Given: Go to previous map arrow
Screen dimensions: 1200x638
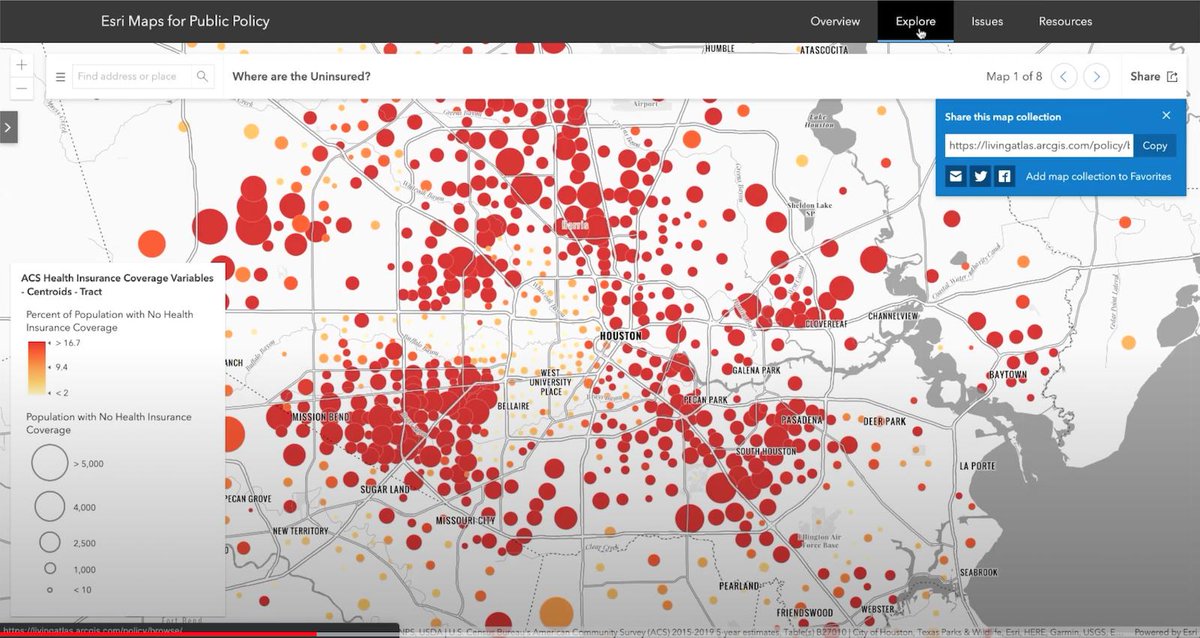Looking at the screenshot, I should click(x=1065, y=76).
